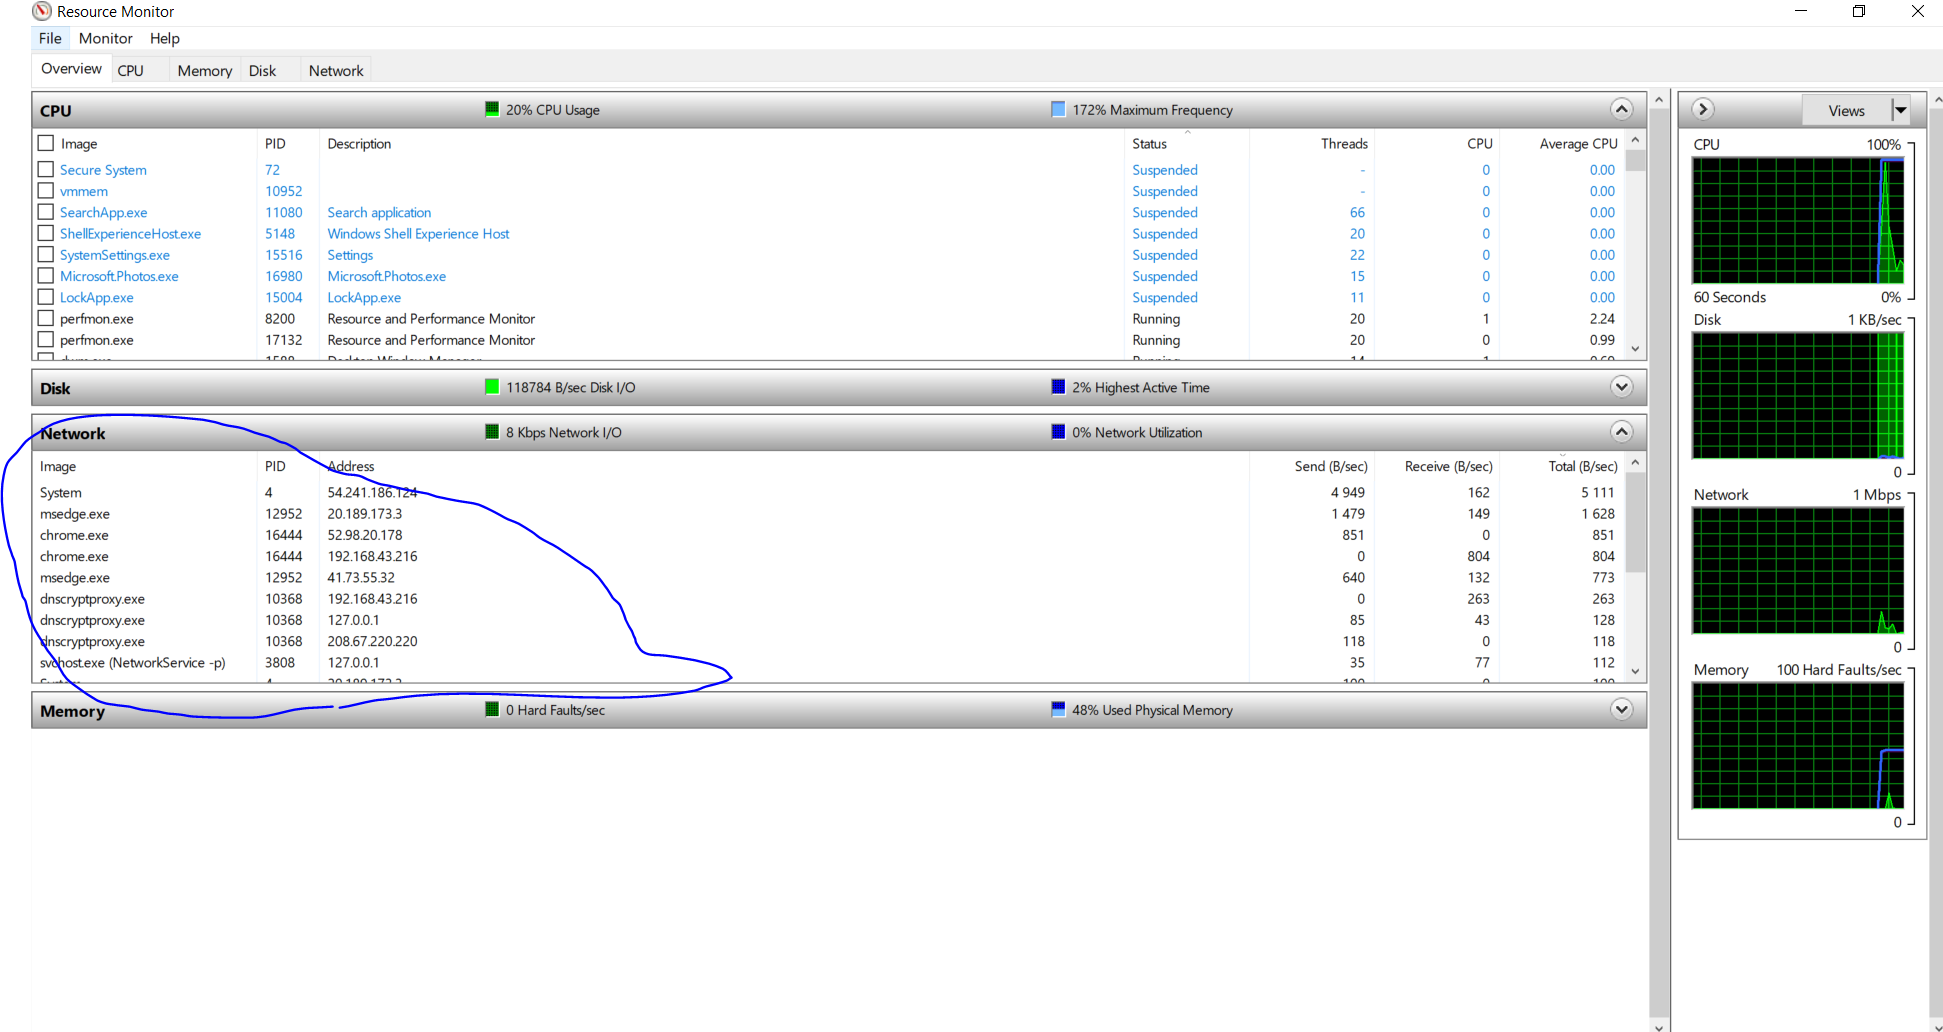Viewport: 1943px width, 1032px height.
Task: Sort Network table by Send (B/sec) column
Action: 1312,467
